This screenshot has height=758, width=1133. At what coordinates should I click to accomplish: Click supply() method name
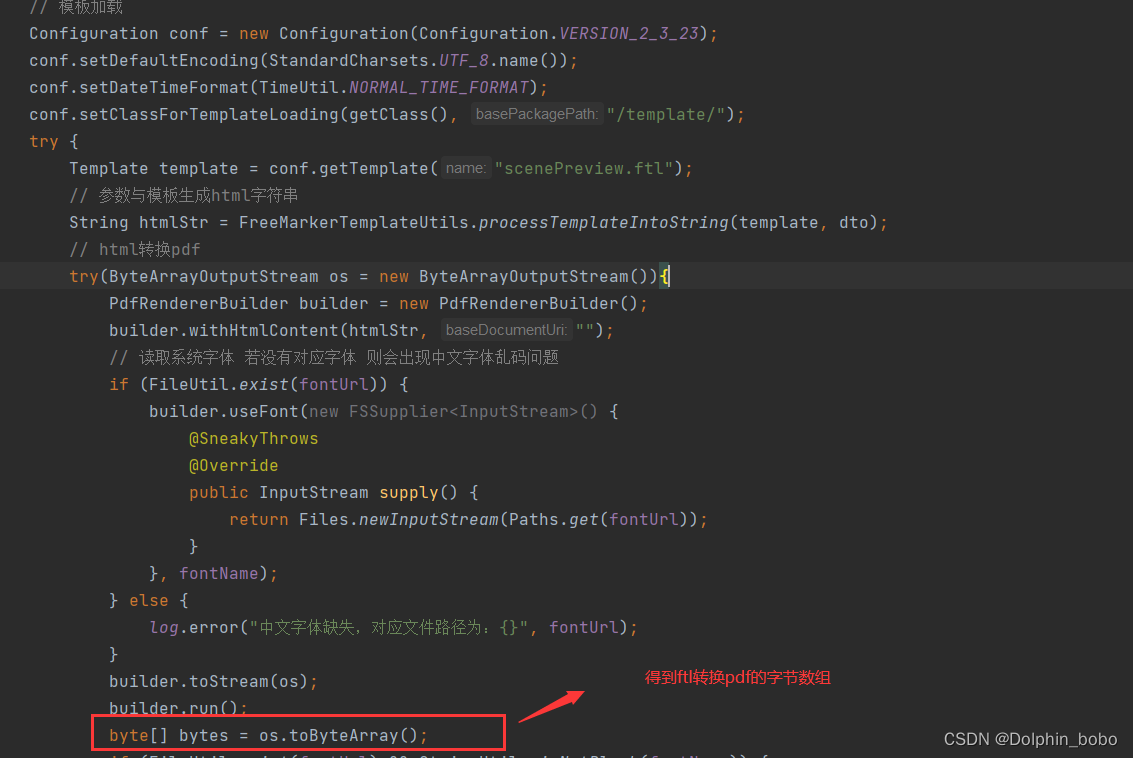[408, 493]
